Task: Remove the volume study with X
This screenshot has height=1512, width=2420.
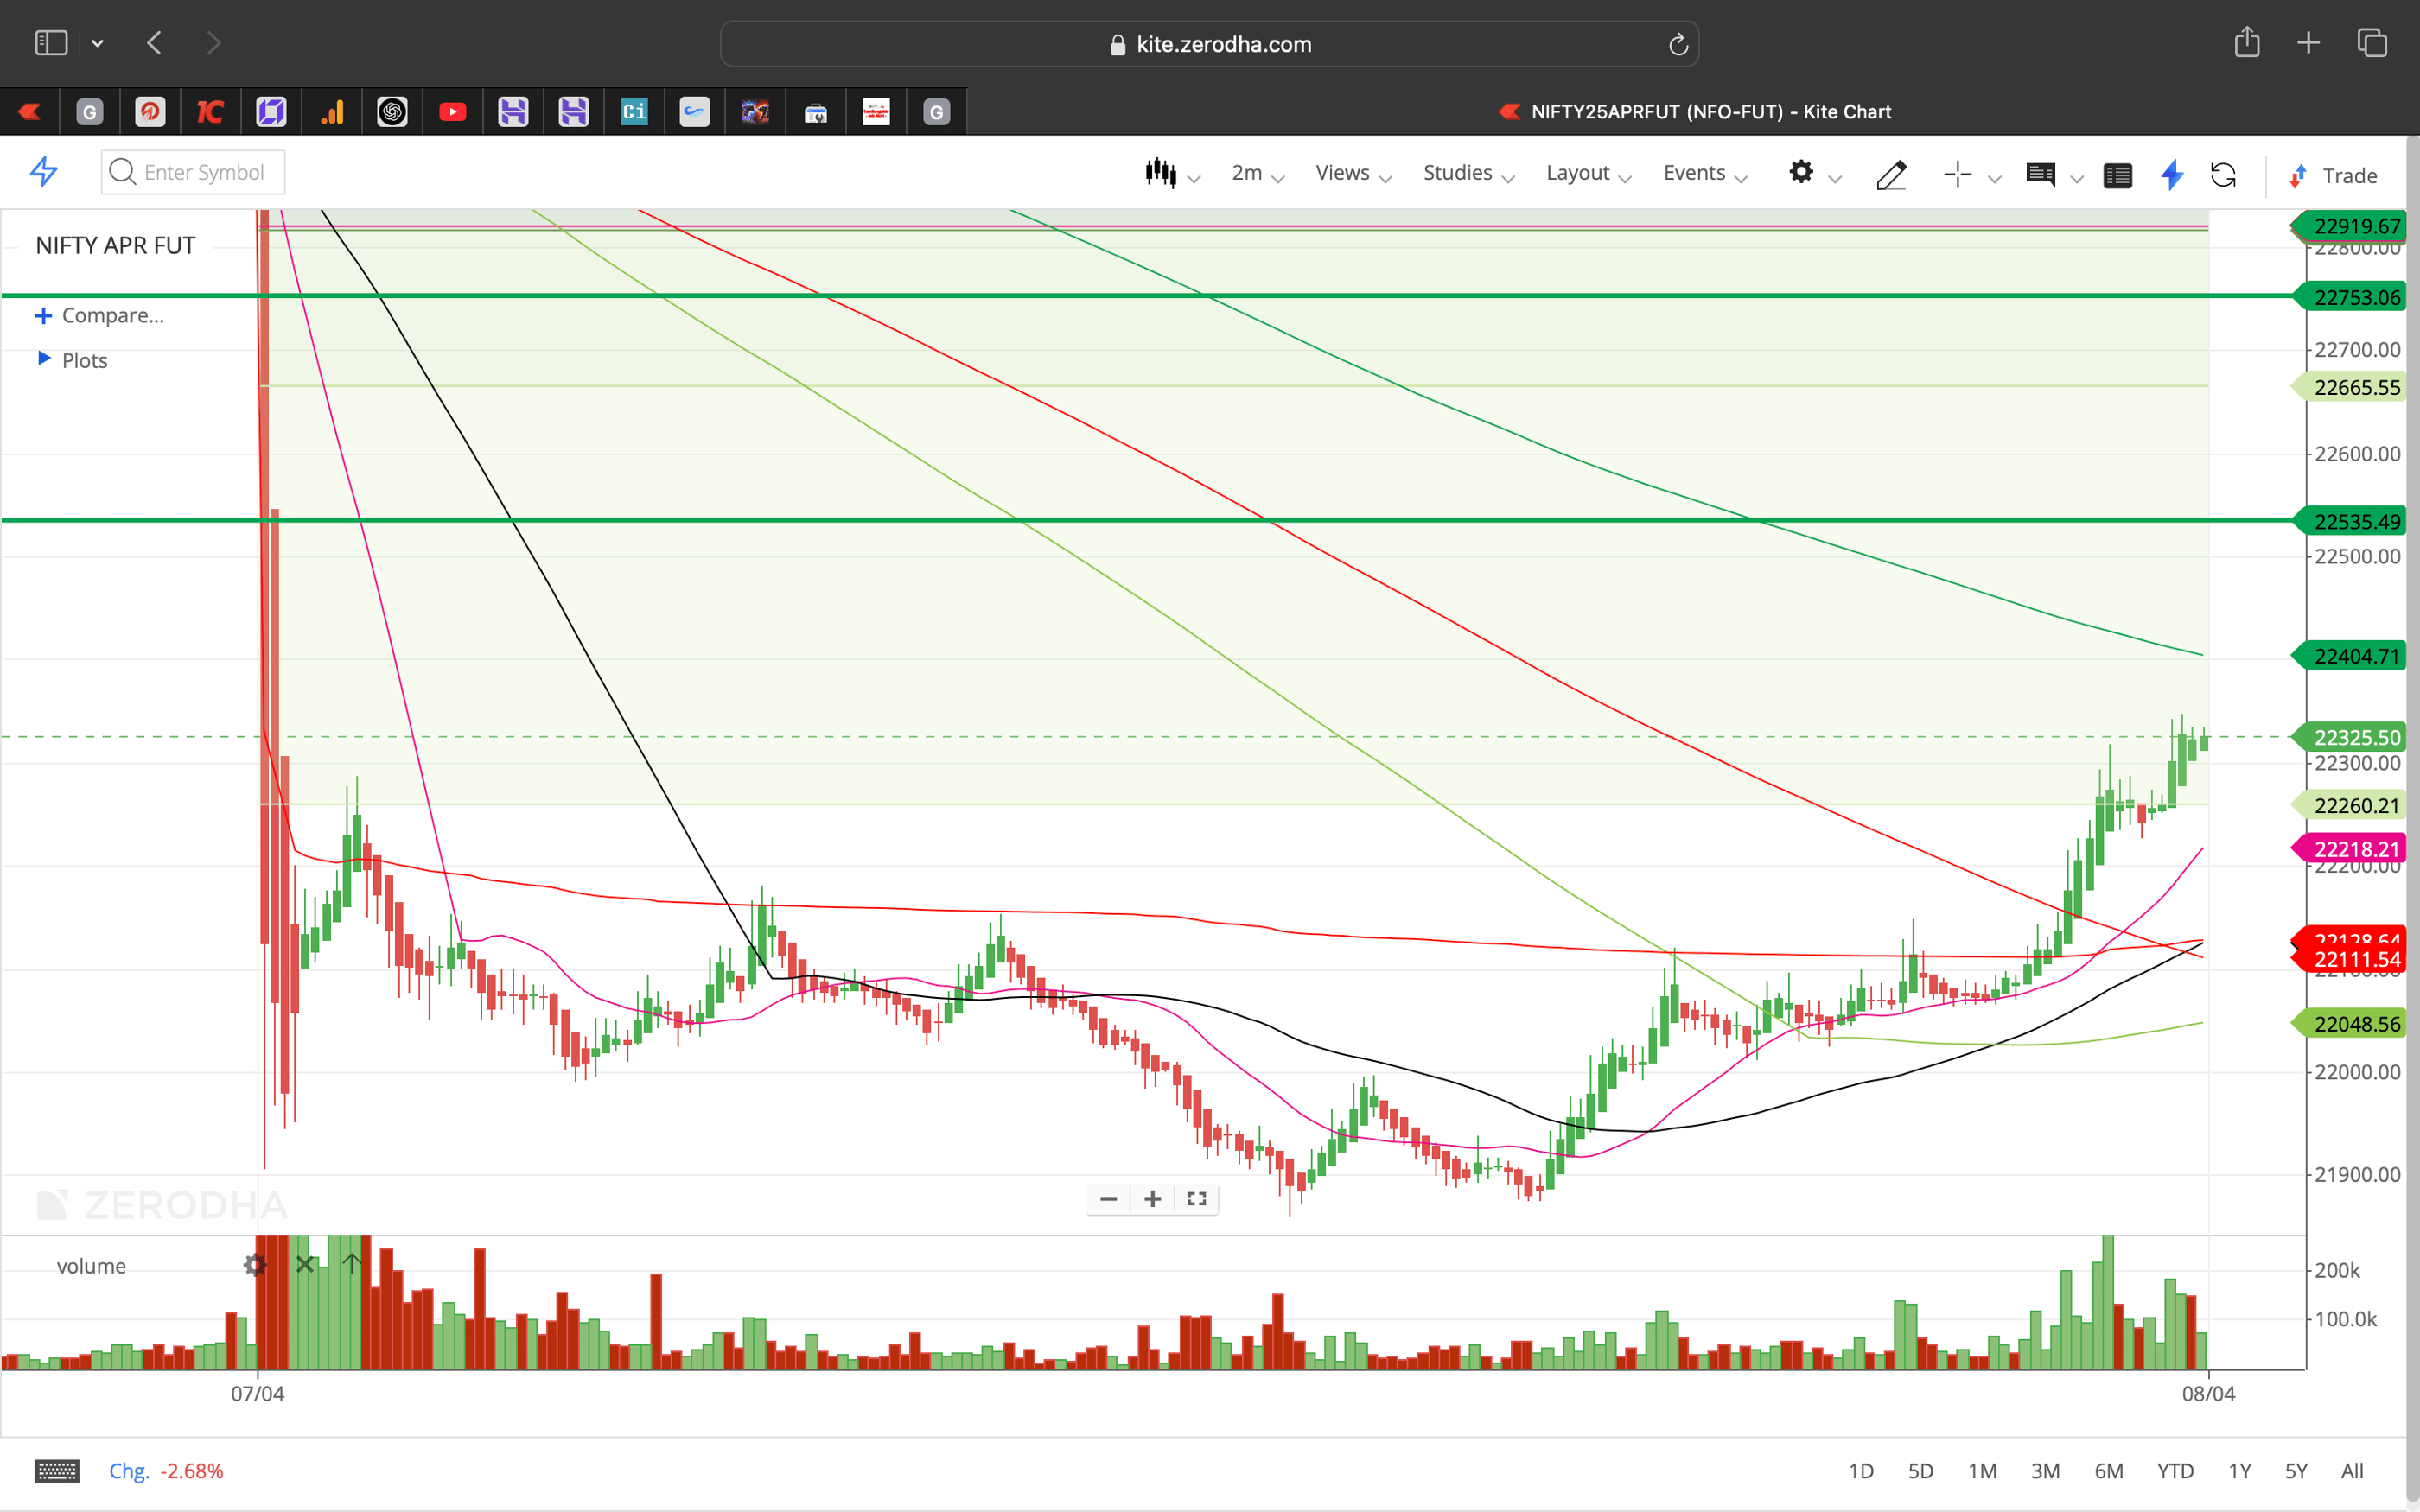Action: click(x=305, y=1265)
